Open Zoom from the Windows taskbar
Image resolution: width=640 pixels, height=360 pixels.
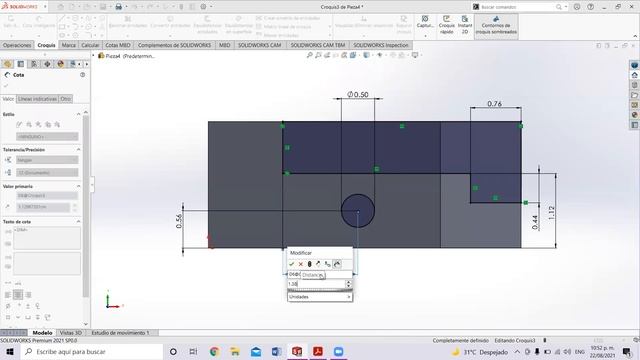338,351
